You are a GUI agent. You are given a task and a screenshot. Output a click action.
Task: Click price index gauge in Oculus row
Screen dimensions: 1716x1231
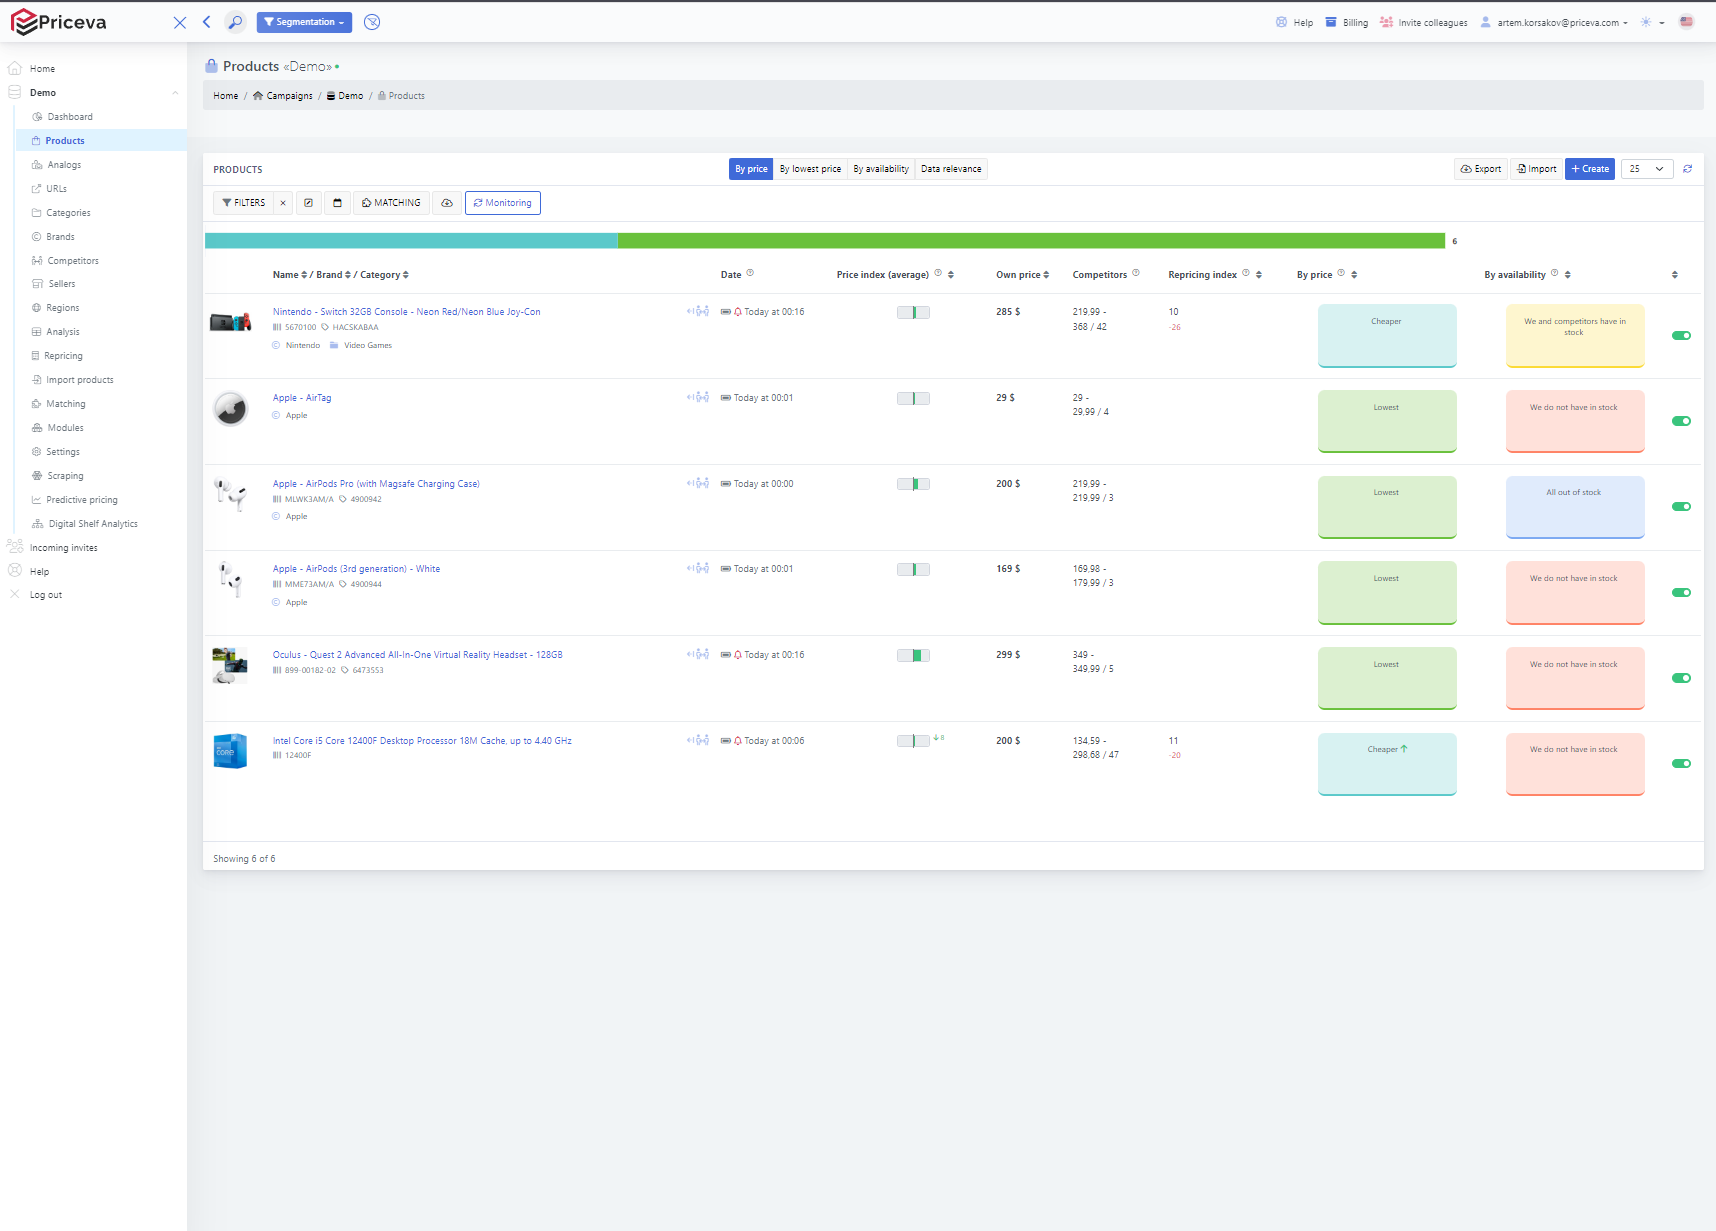pyautogui.click(x=913, y=656)
